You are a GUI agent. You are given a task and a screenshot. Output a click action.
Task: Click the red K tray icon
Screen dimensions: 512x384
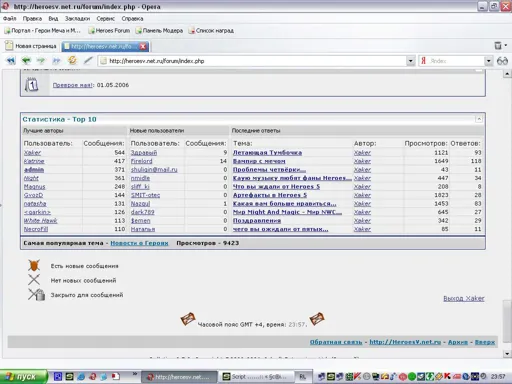[x=447, y=376]
